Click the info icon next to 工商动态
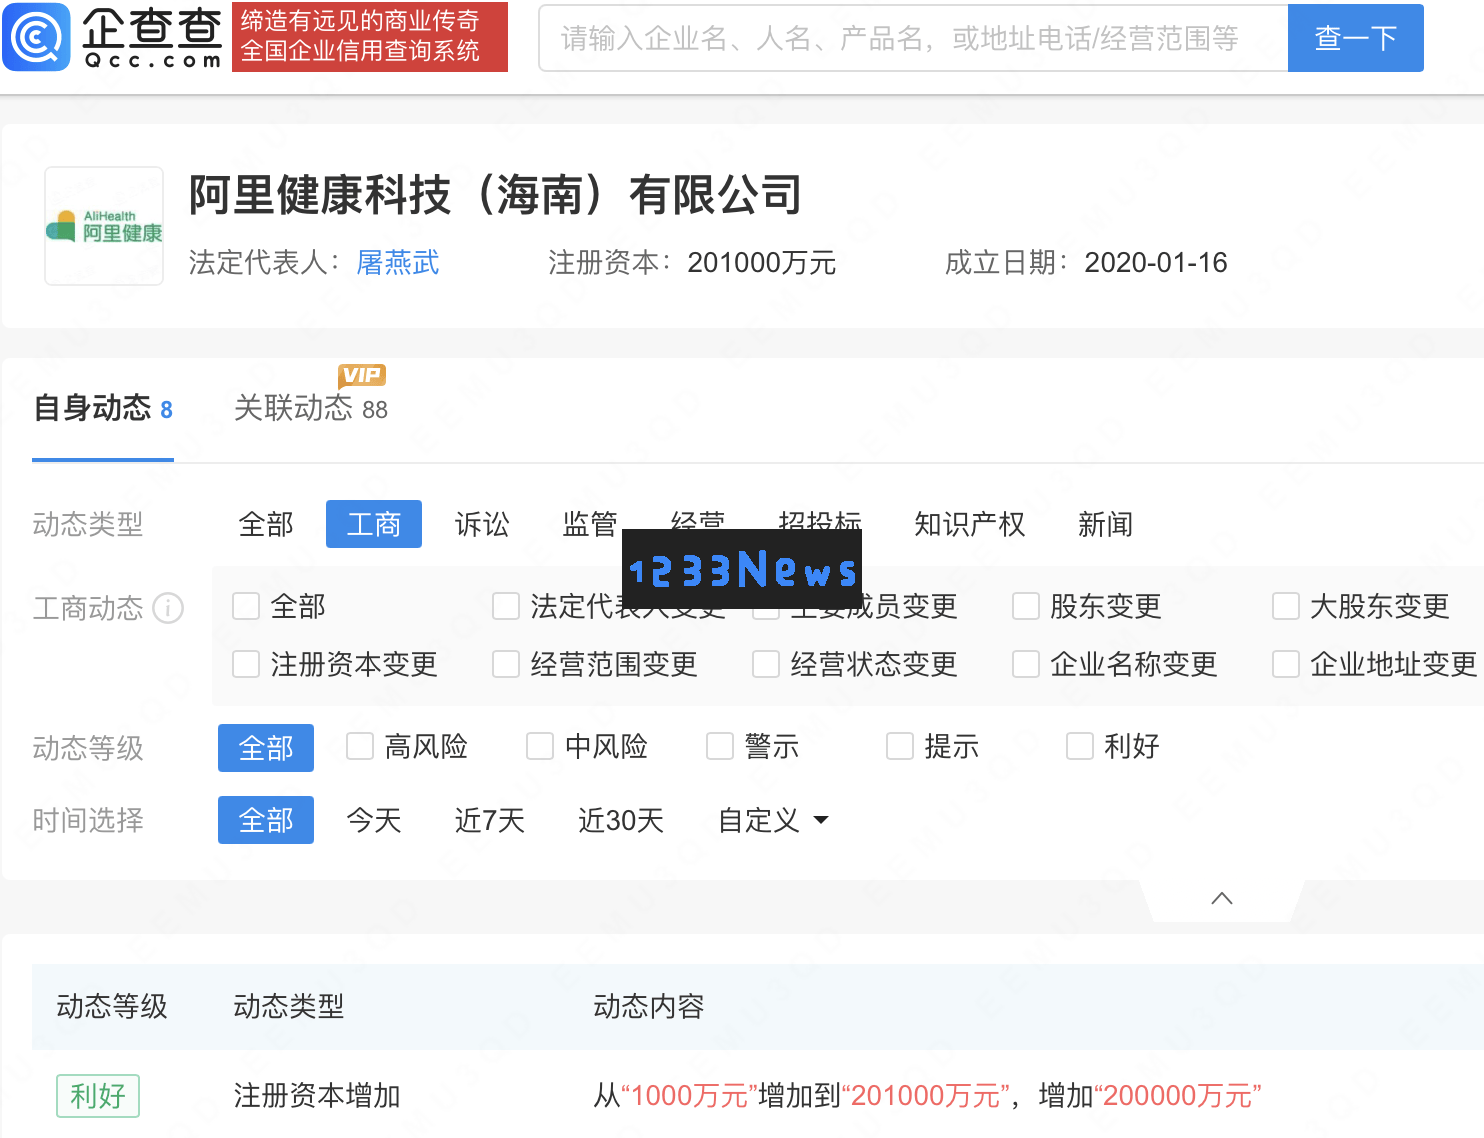The height and width of the screenshot is (1138, 1484). coord(168,608)
